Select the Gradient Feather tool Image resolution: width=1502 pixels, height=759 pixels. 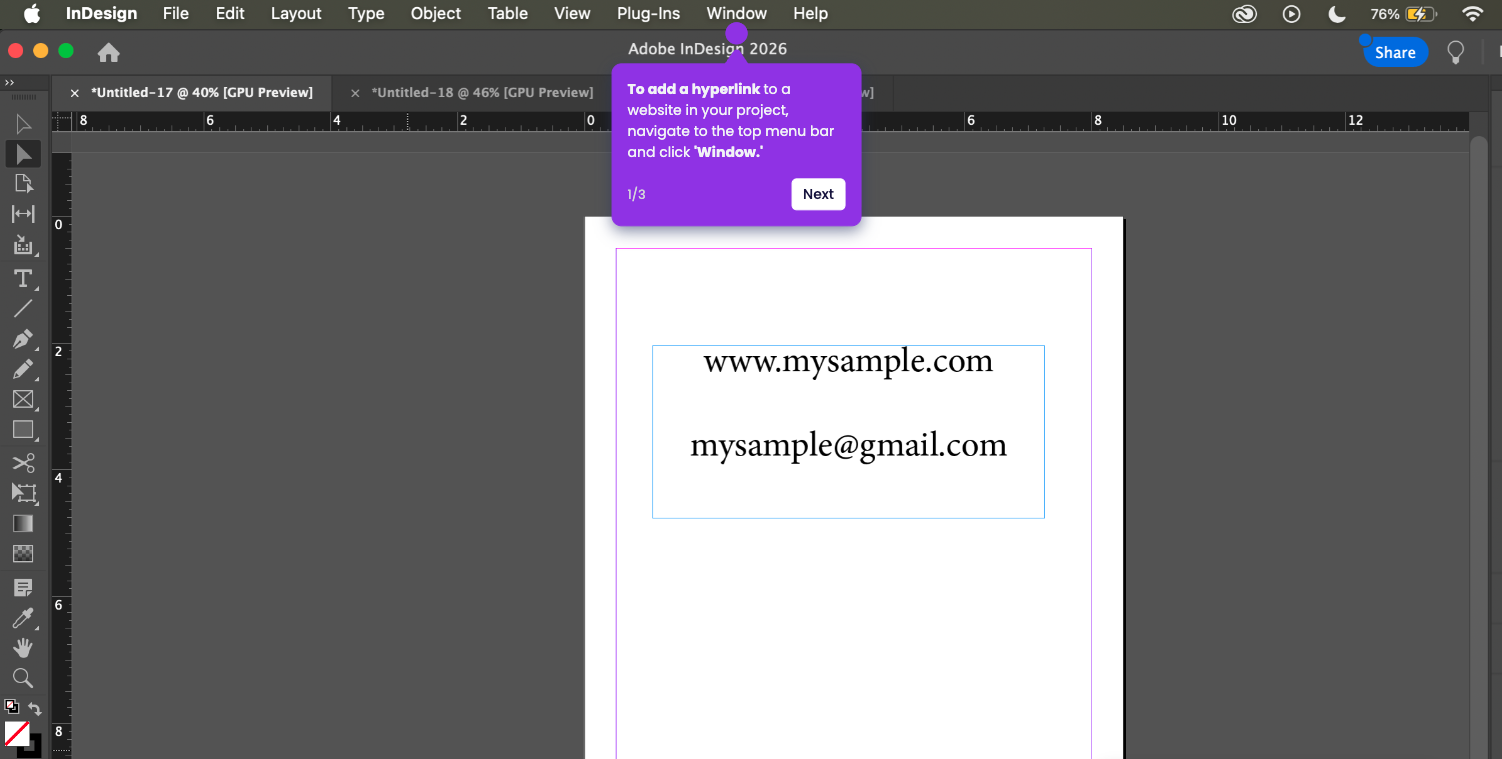click(23, 553)
